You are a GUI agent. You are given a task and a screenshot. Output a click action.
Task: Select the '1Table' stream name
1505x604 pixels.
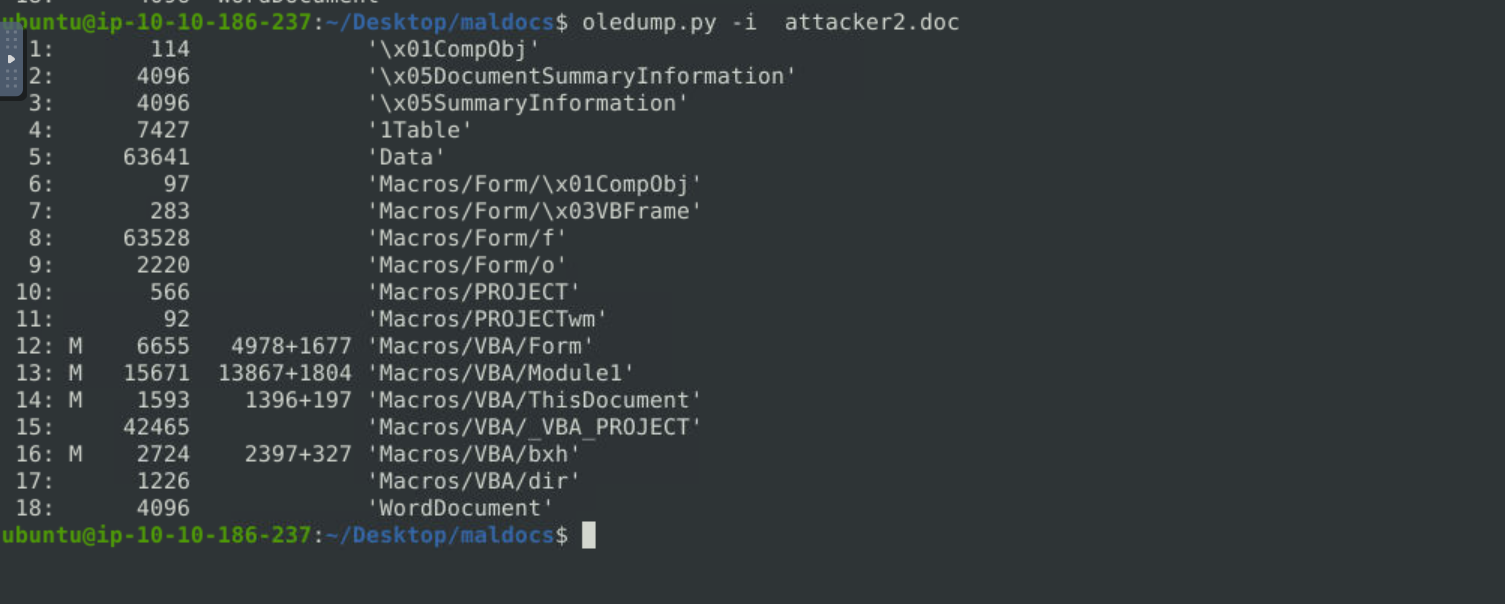pyautogui.click(x=420, y=130)
